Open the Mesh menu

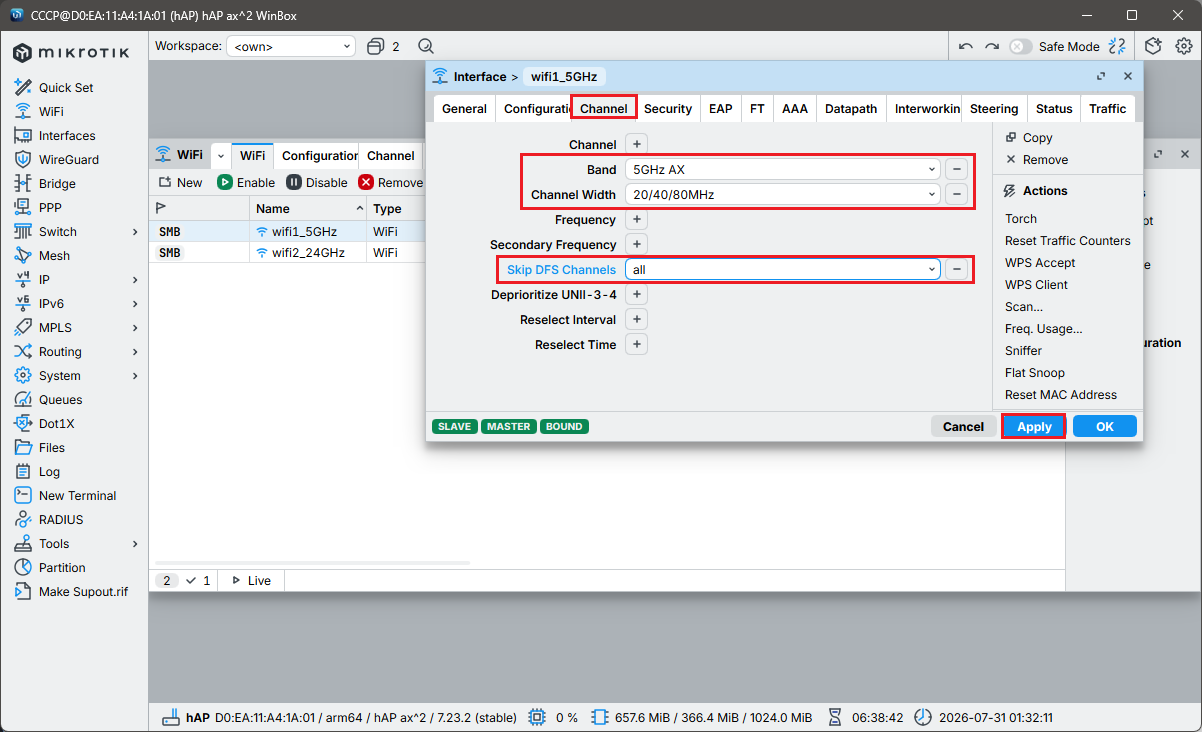click(x=54, y=255)
